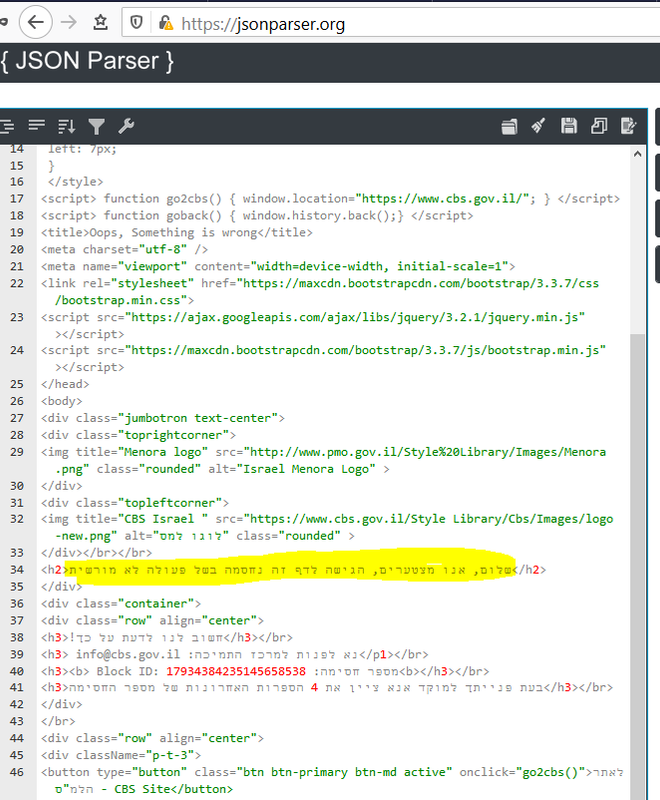Click the edit document pencil icon
Viewport: 660px width, 800px height.
pos(628,126)
